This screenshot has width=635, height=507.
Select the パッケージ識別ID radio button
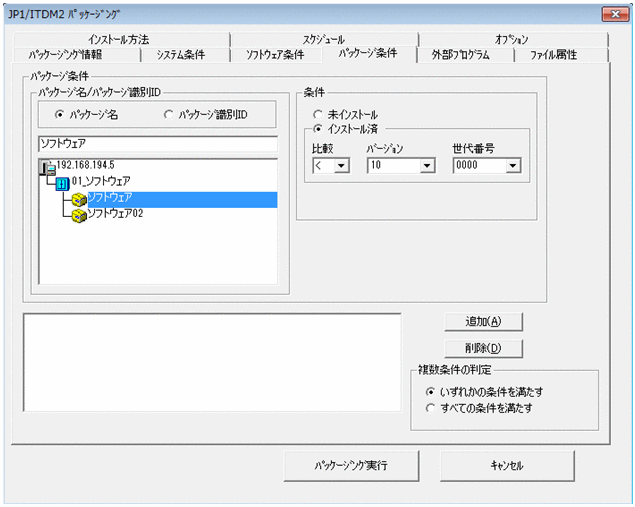(168, 115)
